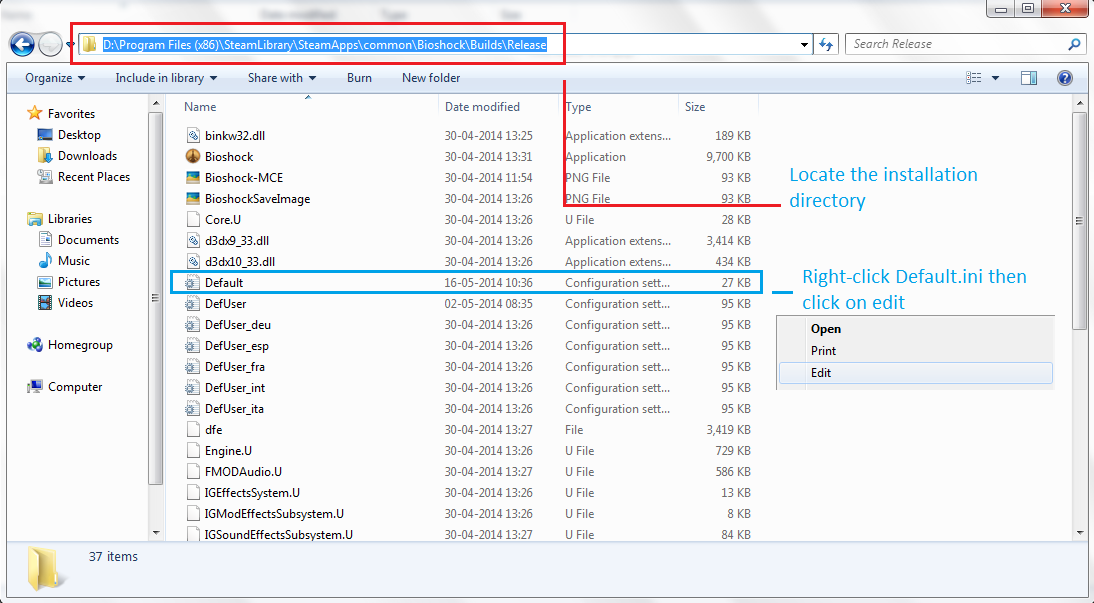Choose Edit in the context menu
The height and width of the screenshot is (603, 1094).
915,373
